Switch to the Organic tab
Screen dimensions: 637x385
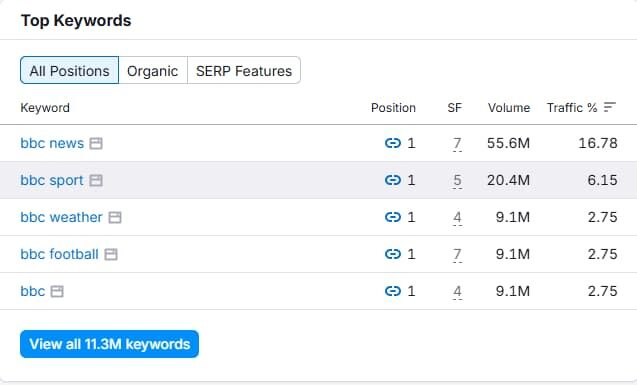tap(153, 71)
